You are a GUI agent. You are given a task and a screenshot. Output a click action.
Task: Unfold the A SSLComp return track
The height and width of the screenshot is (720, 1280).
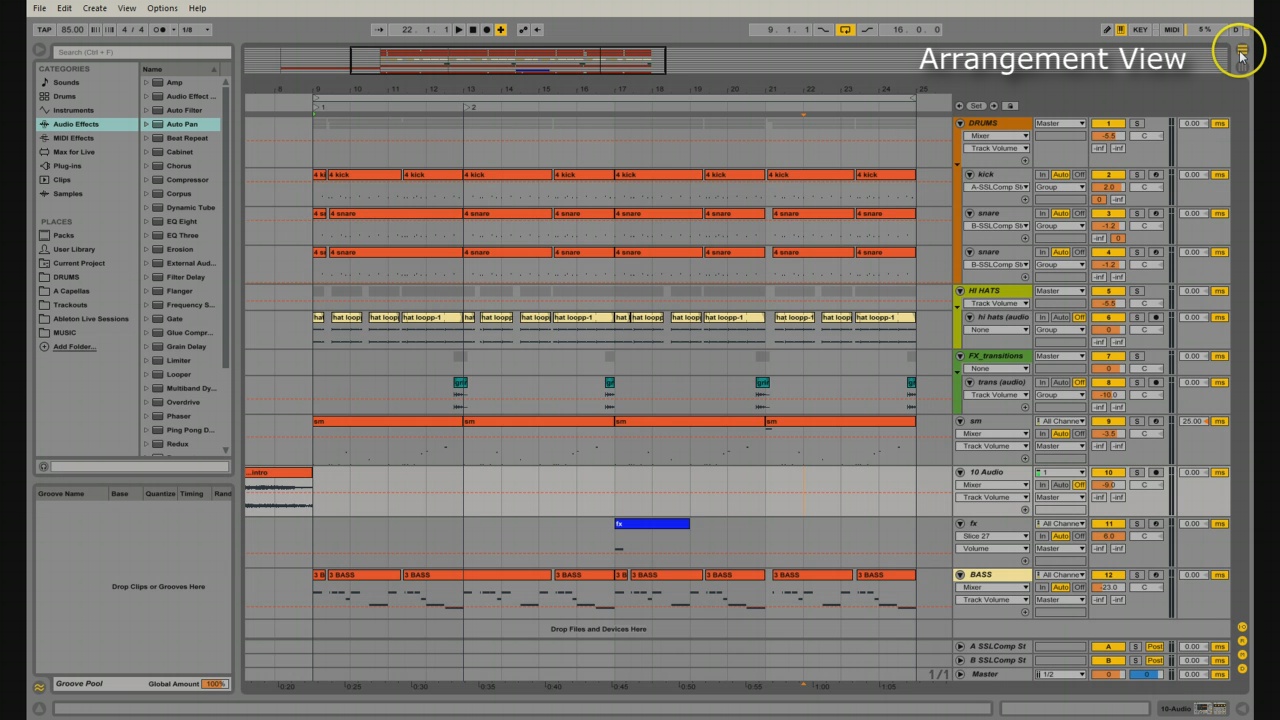pyautogui.click(x=960, y=647)
